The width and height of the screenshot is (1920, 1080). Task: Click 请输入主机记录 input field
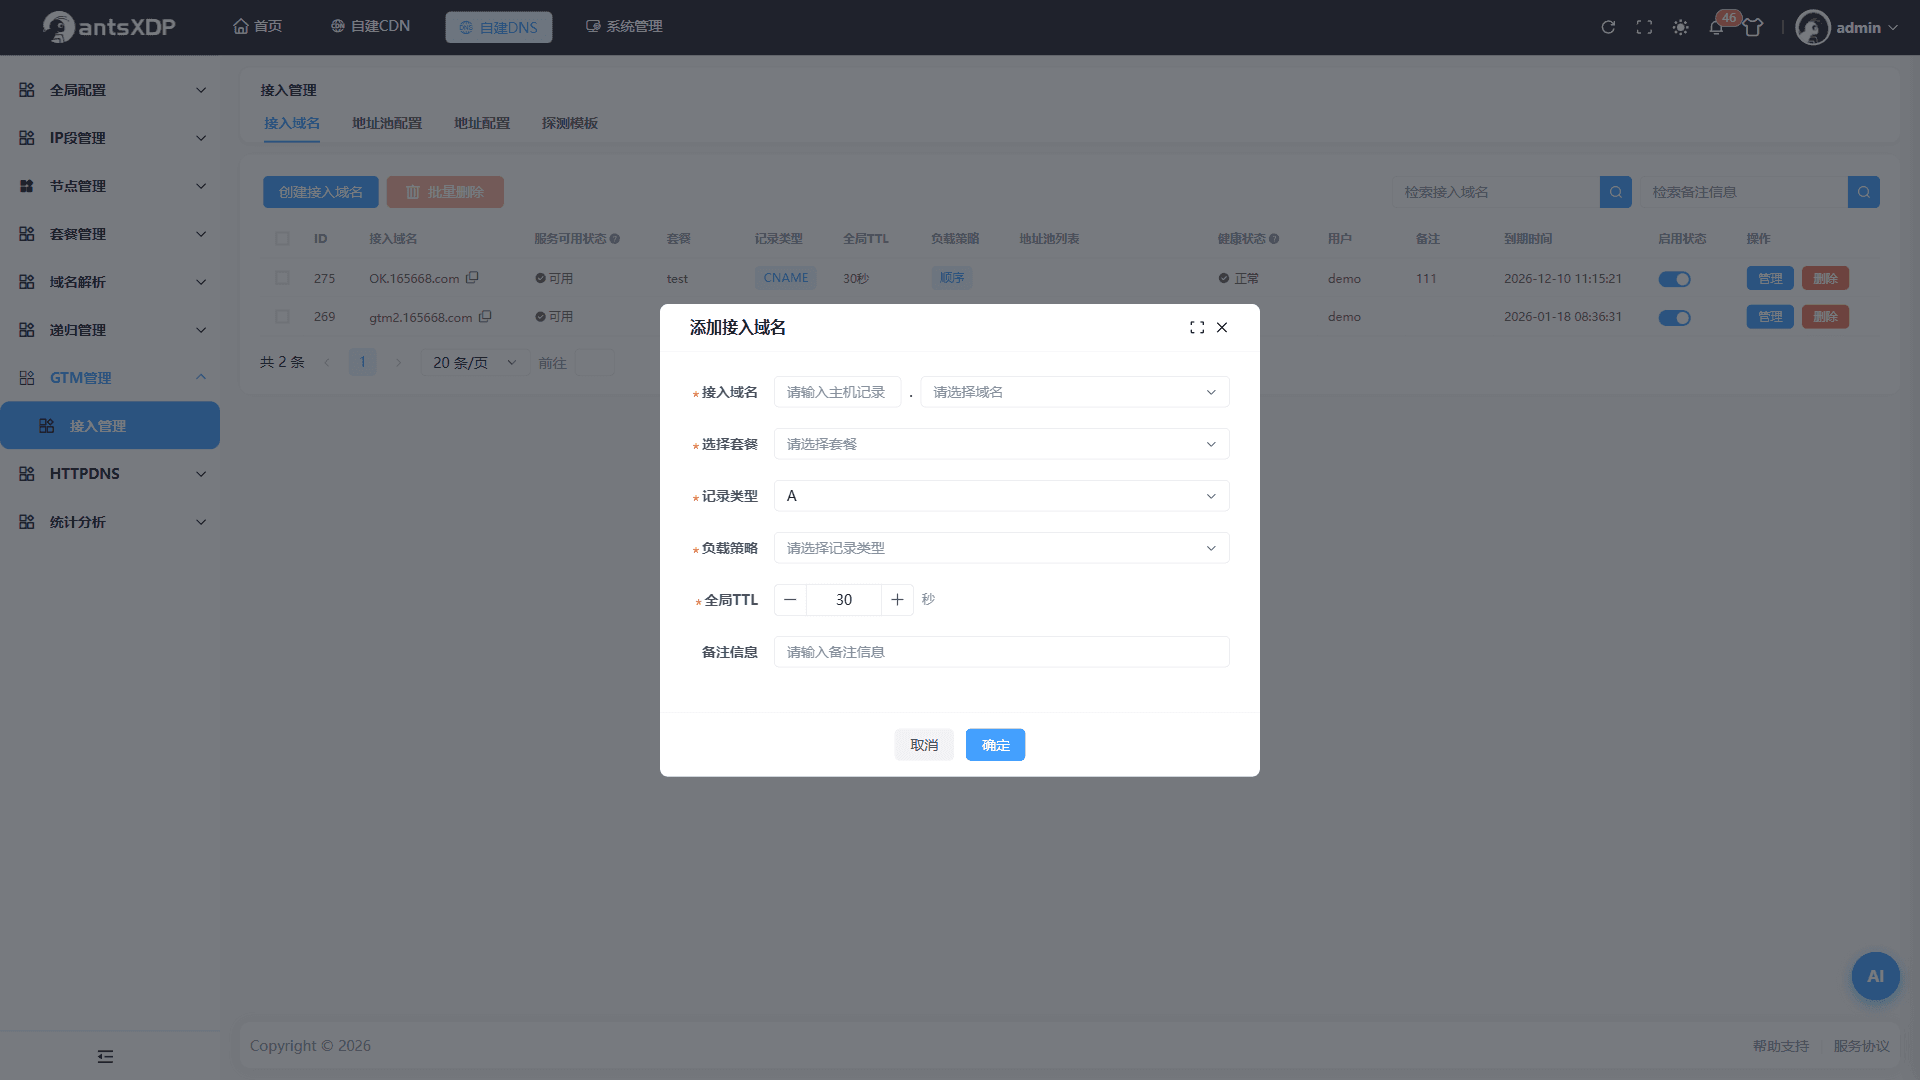pyautogui.click(x=837, y=392)
